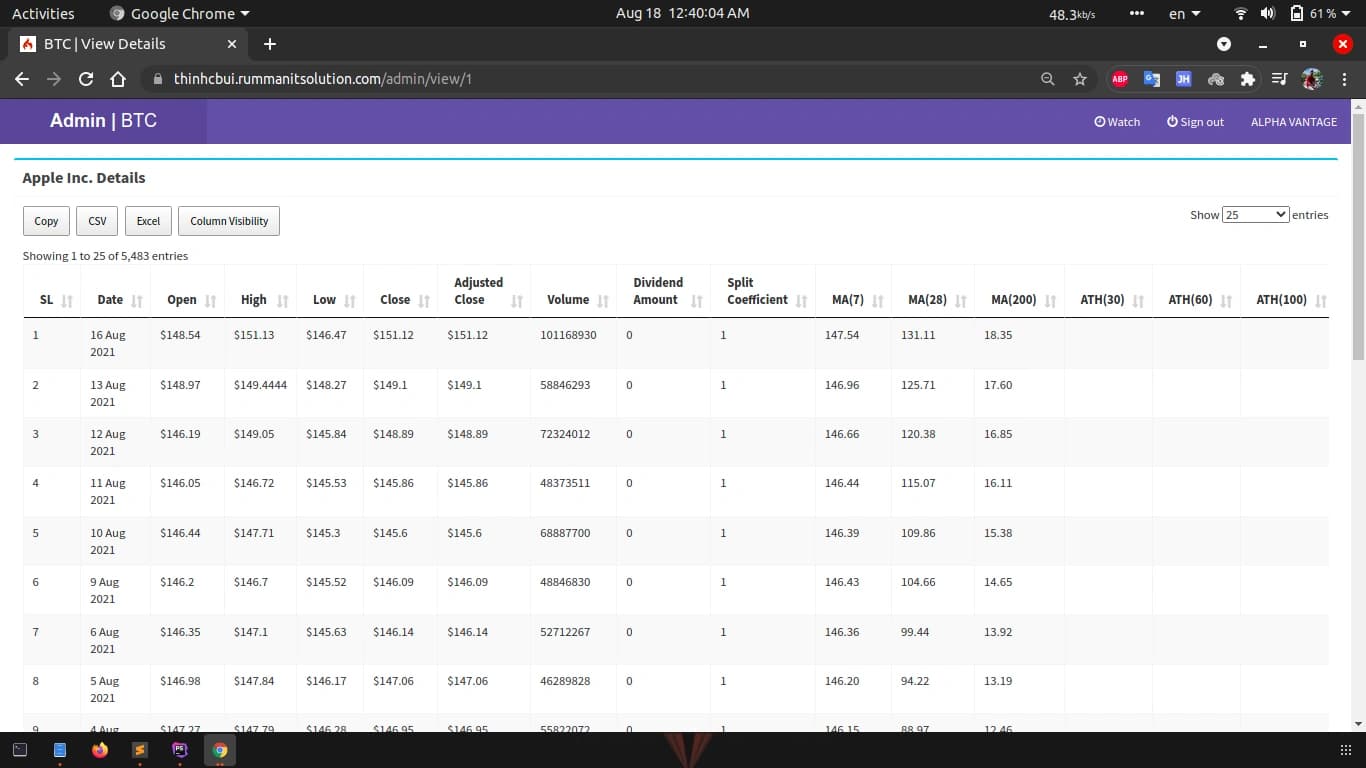Expand the Google Chrome app menu
This screenshot has height=768, width=1366.
point(180,14)
